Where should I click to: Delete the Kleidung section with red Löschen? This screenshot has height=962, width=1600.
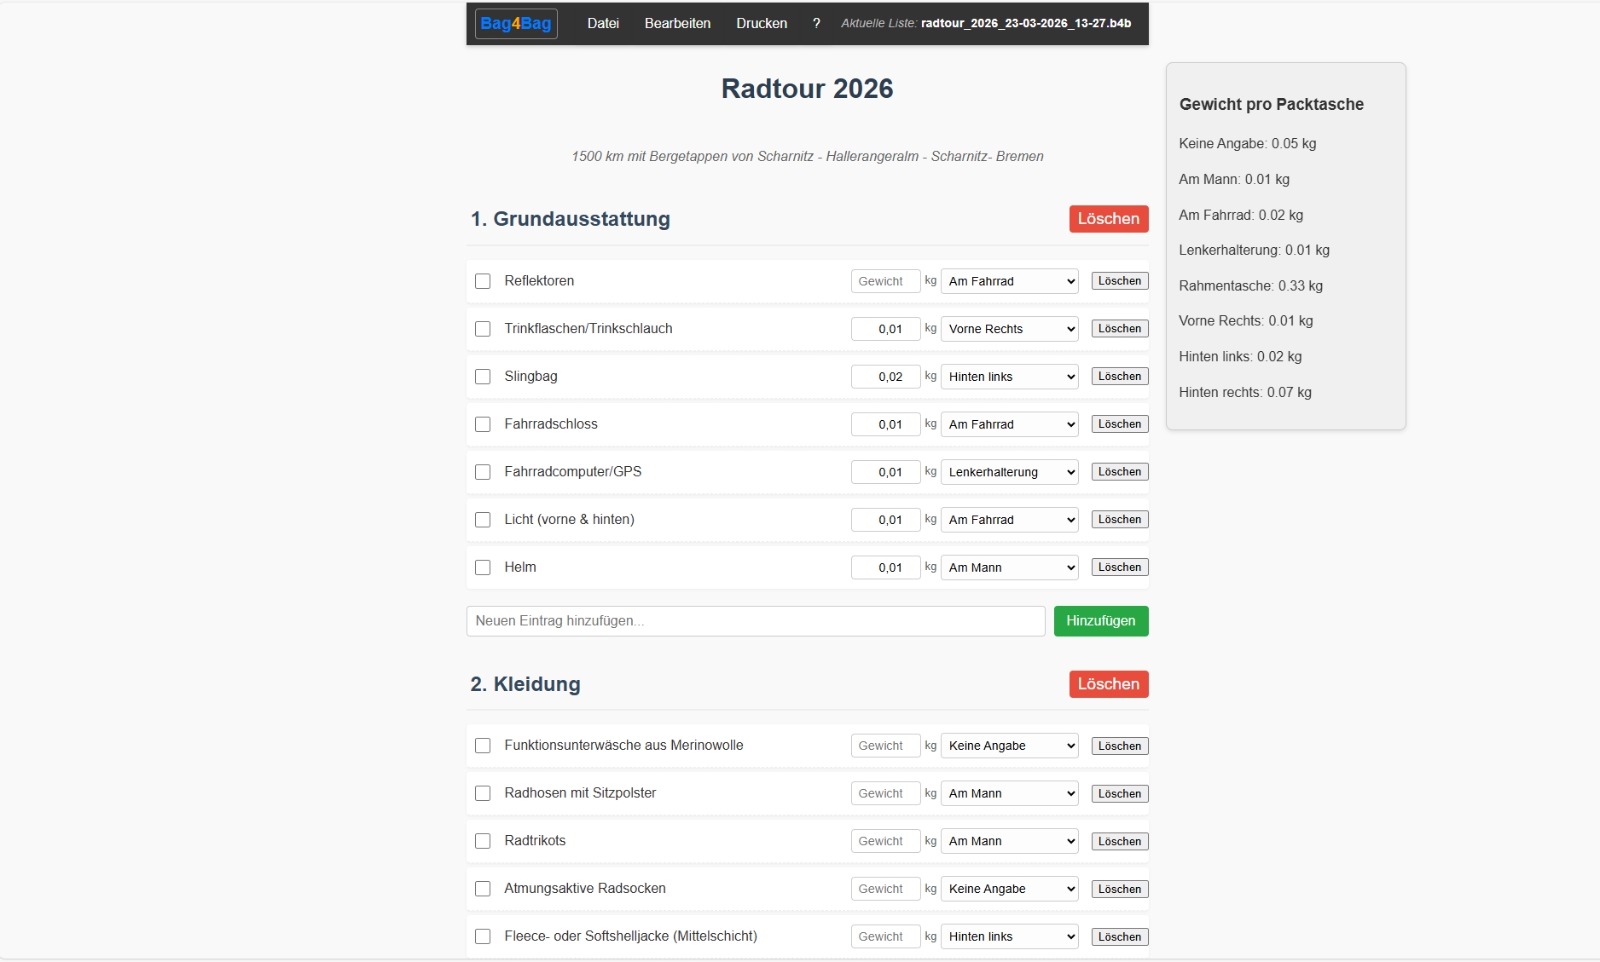click(x=1108, y=684)
